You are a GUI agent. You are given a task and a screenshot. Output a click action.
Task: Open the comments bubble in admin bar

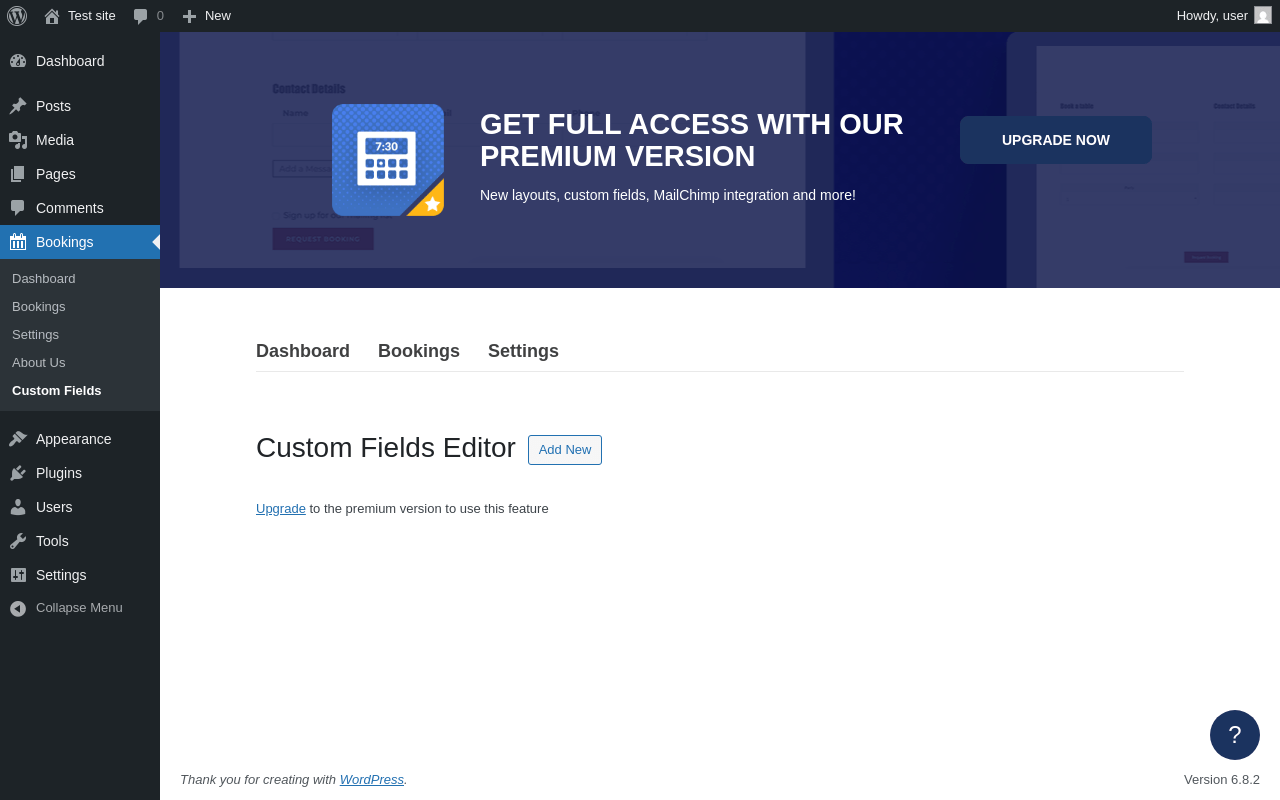coord(141,16)
